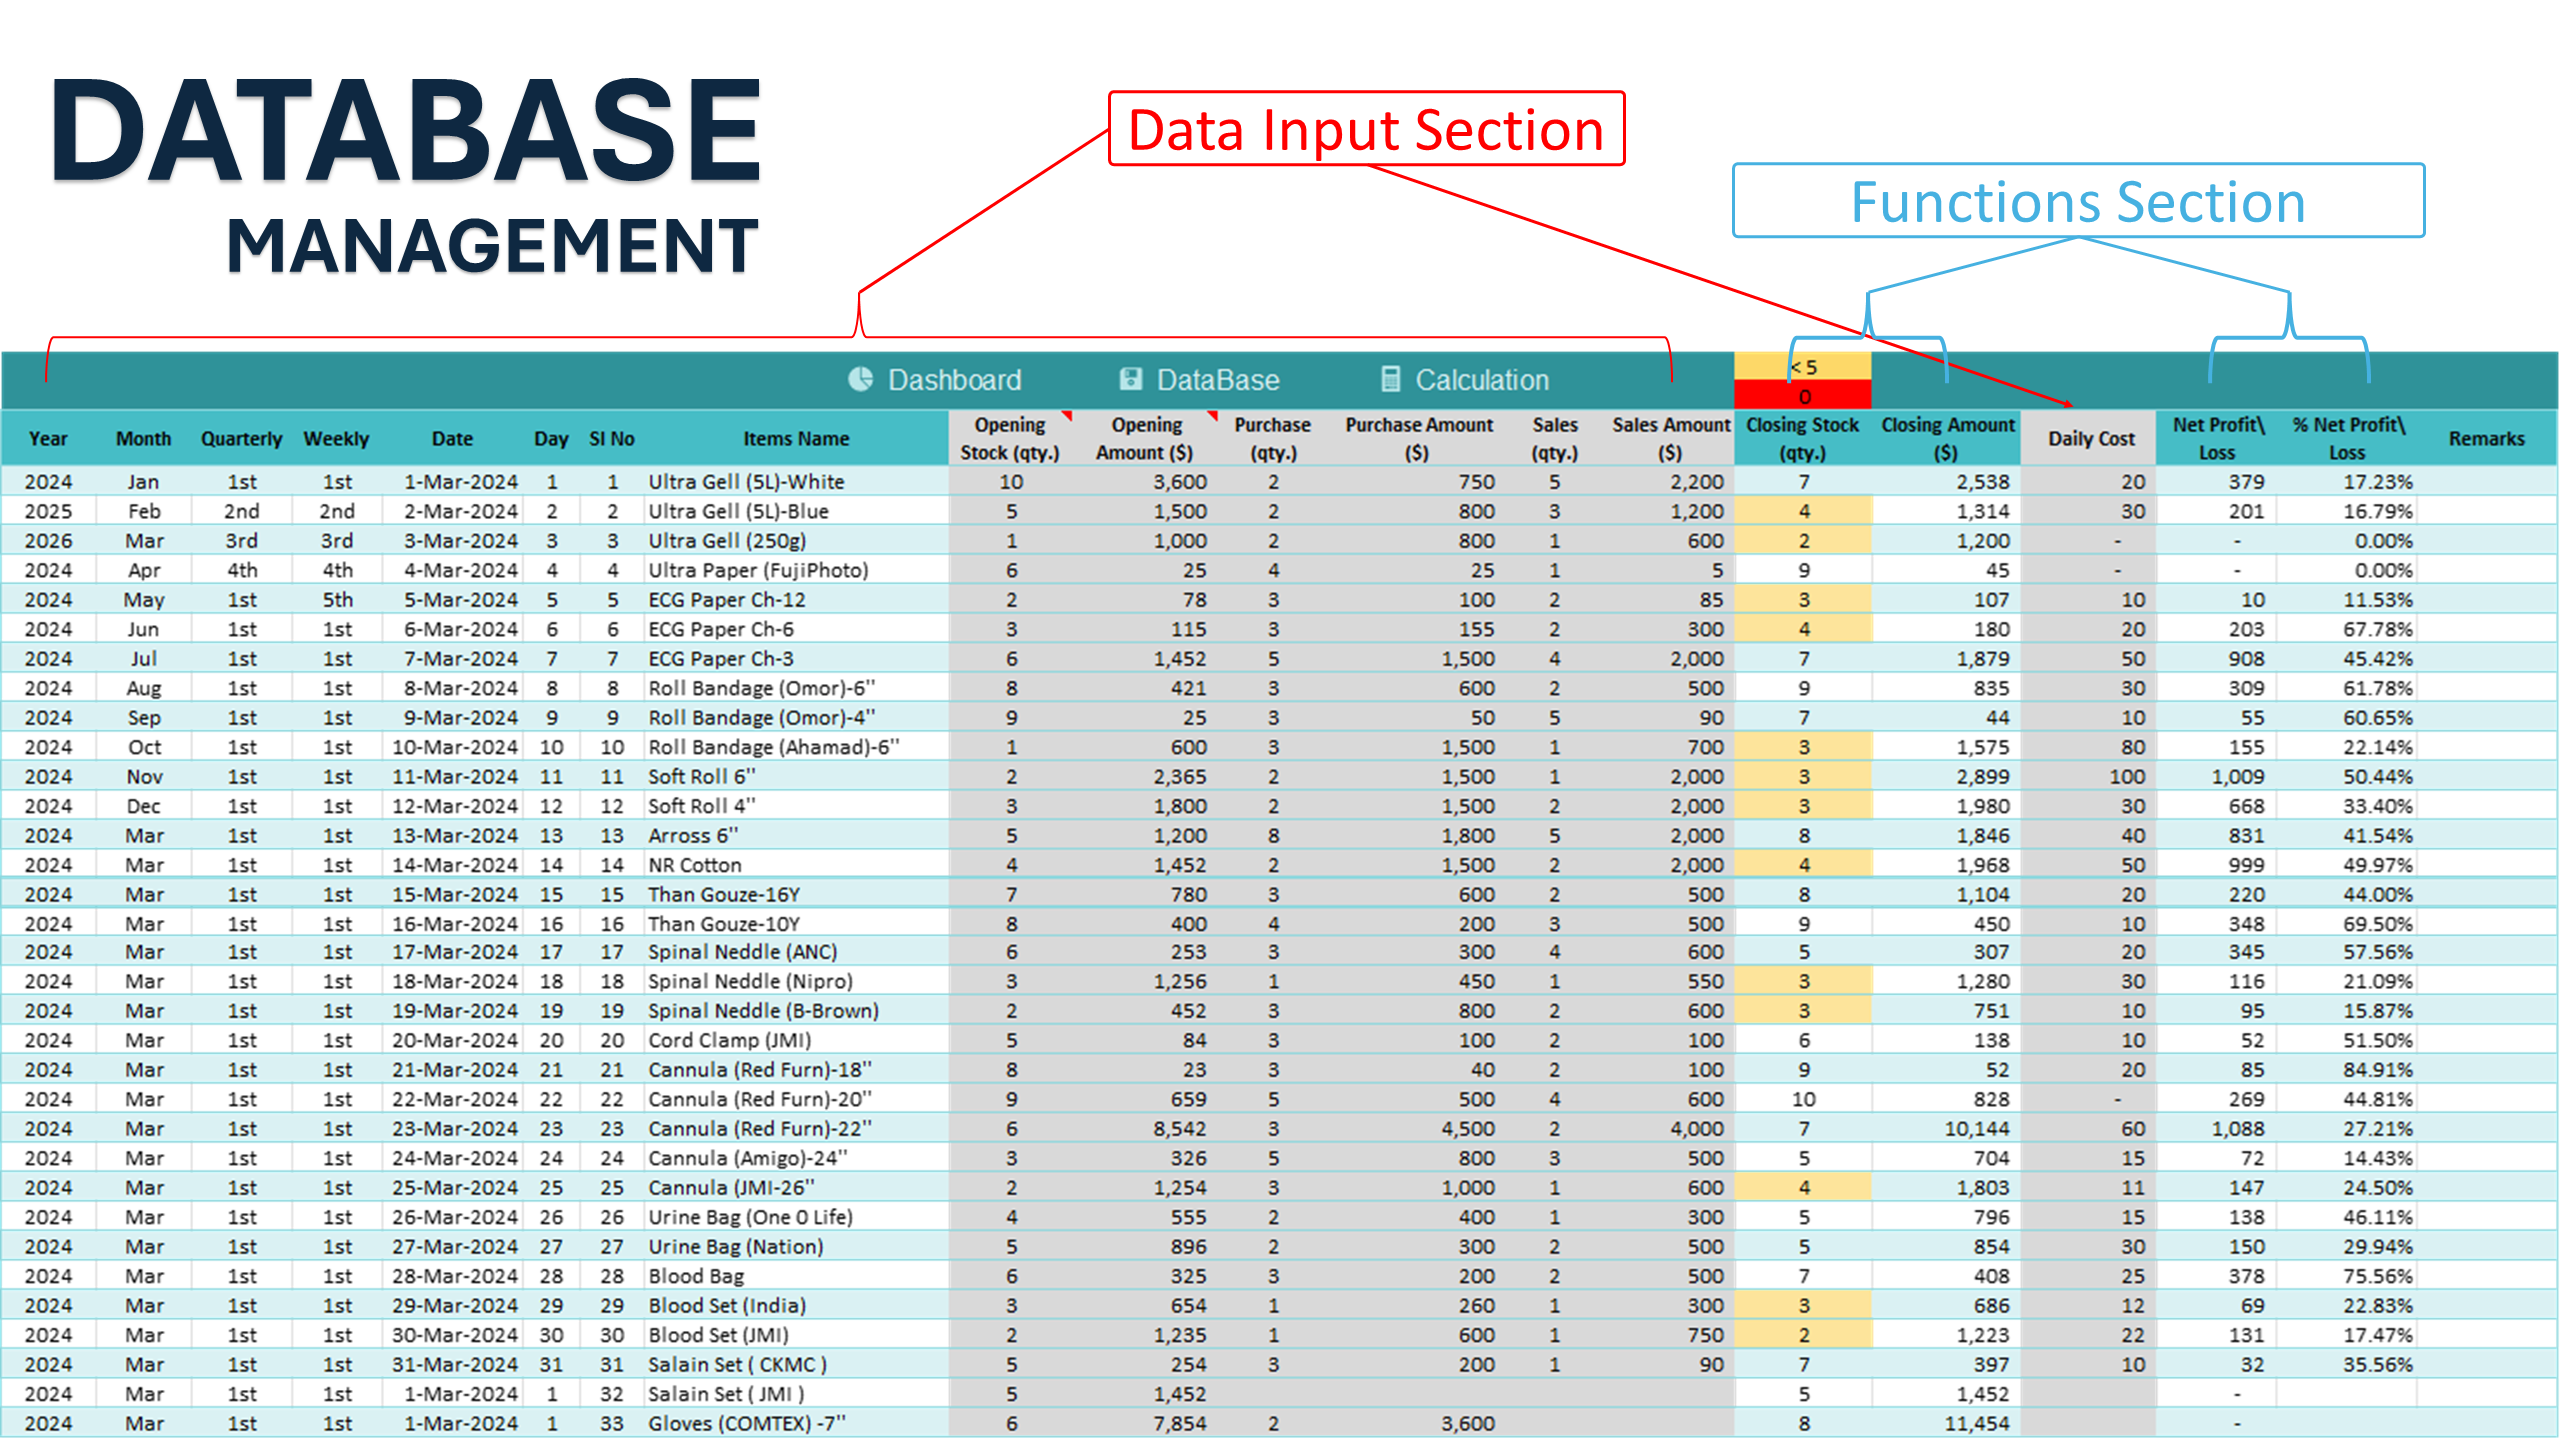This screenshot has width=2560, height=1440.
Task: Click the weekly '5th' cell in May row
Action: point(336,599)
